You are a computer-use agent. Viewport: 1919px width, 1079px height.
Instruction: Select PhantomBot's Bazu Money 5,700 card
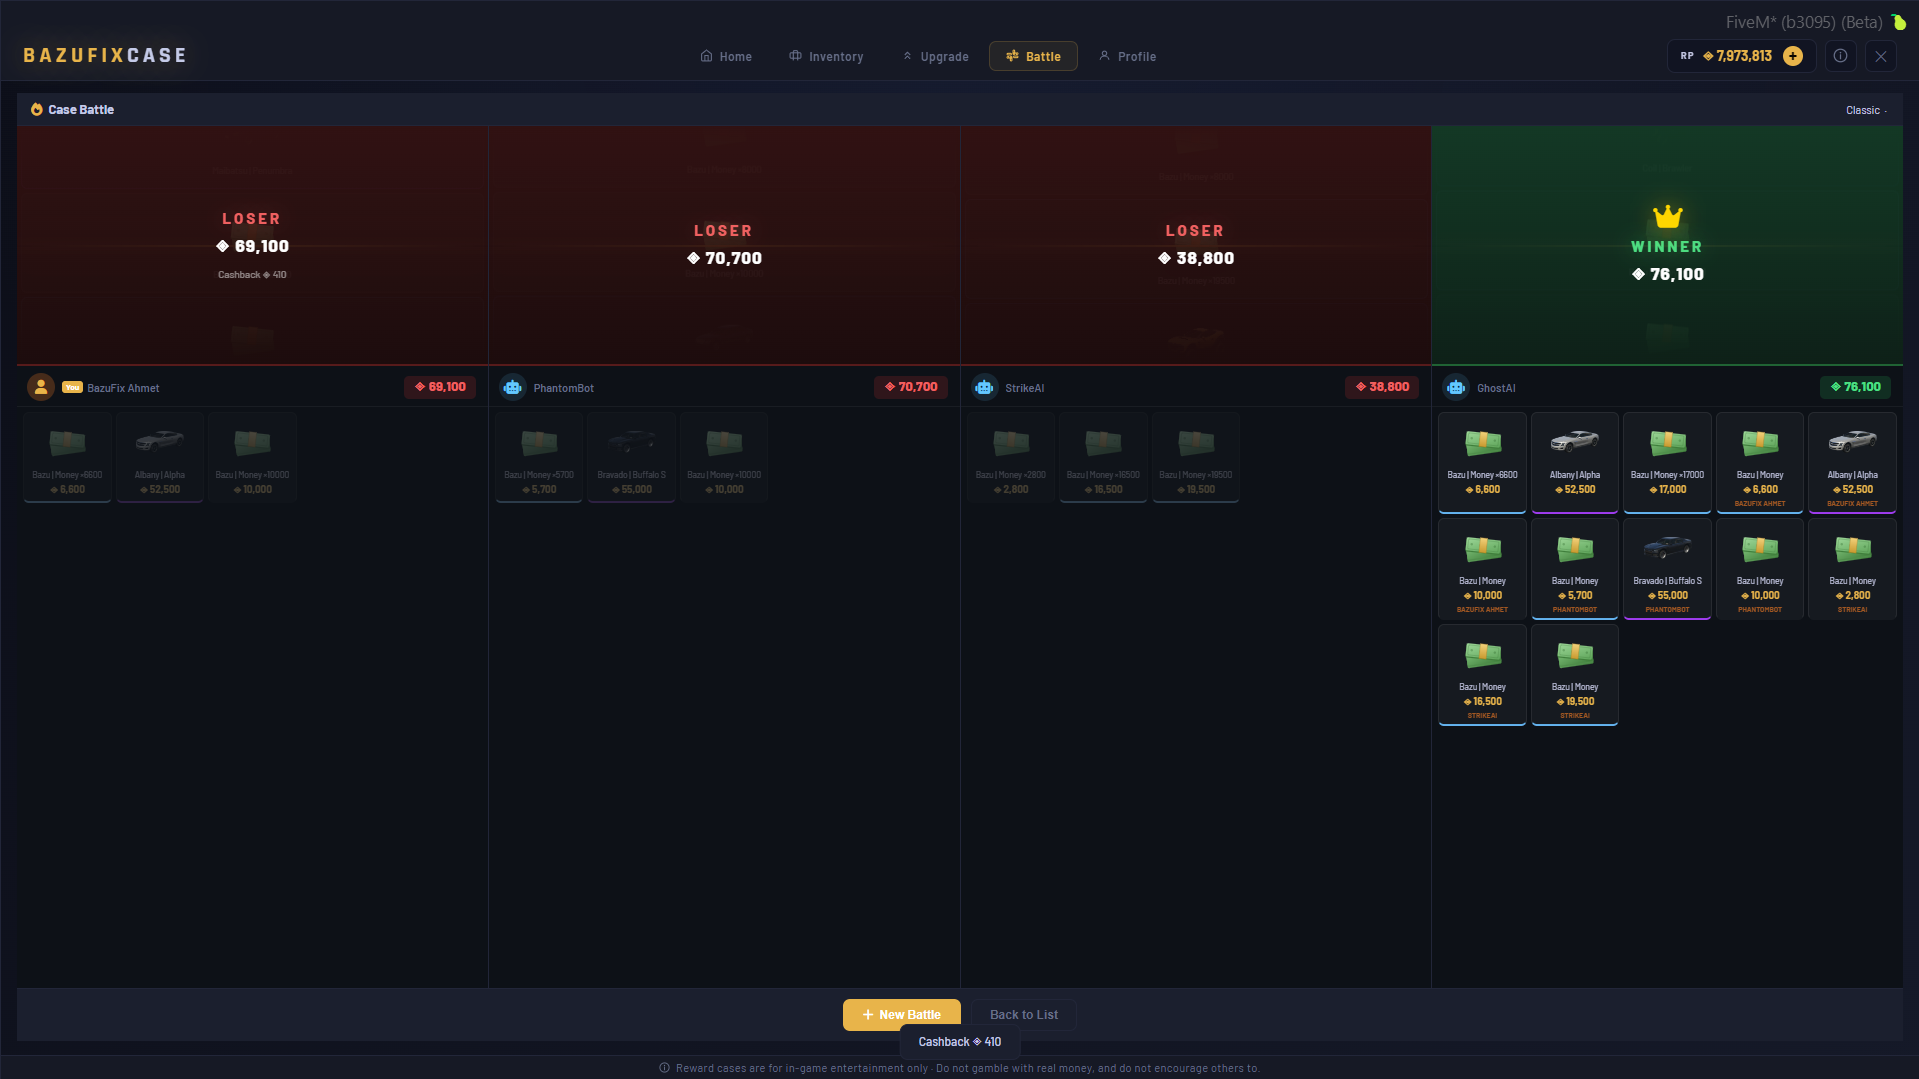539,457
